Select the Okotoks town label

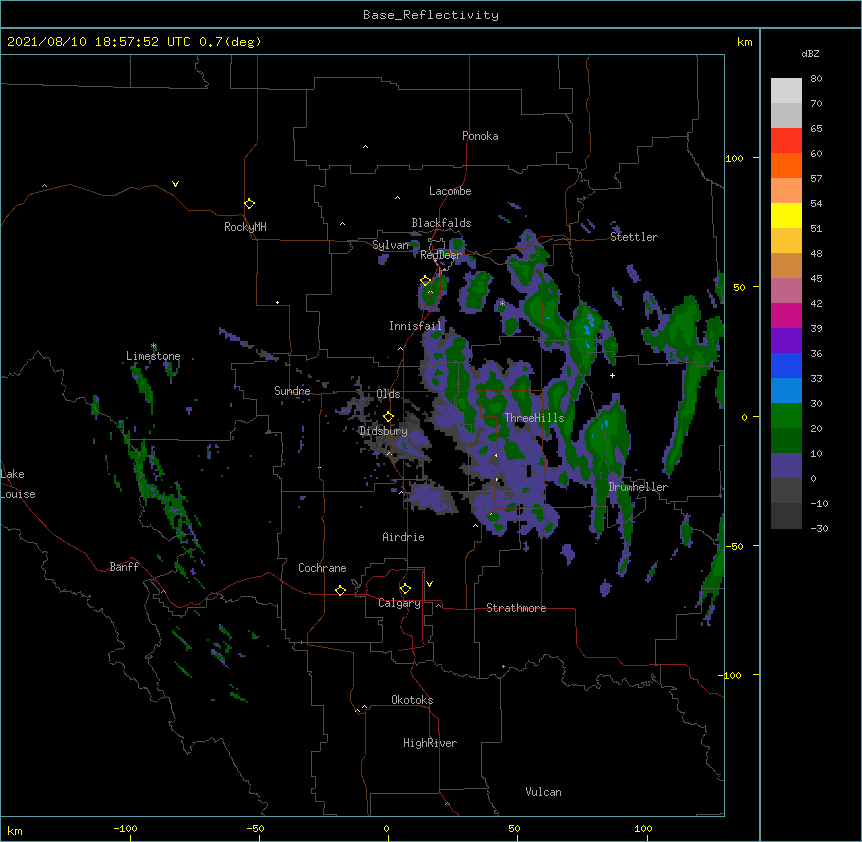pyautogui.click(x=412, y=700)
